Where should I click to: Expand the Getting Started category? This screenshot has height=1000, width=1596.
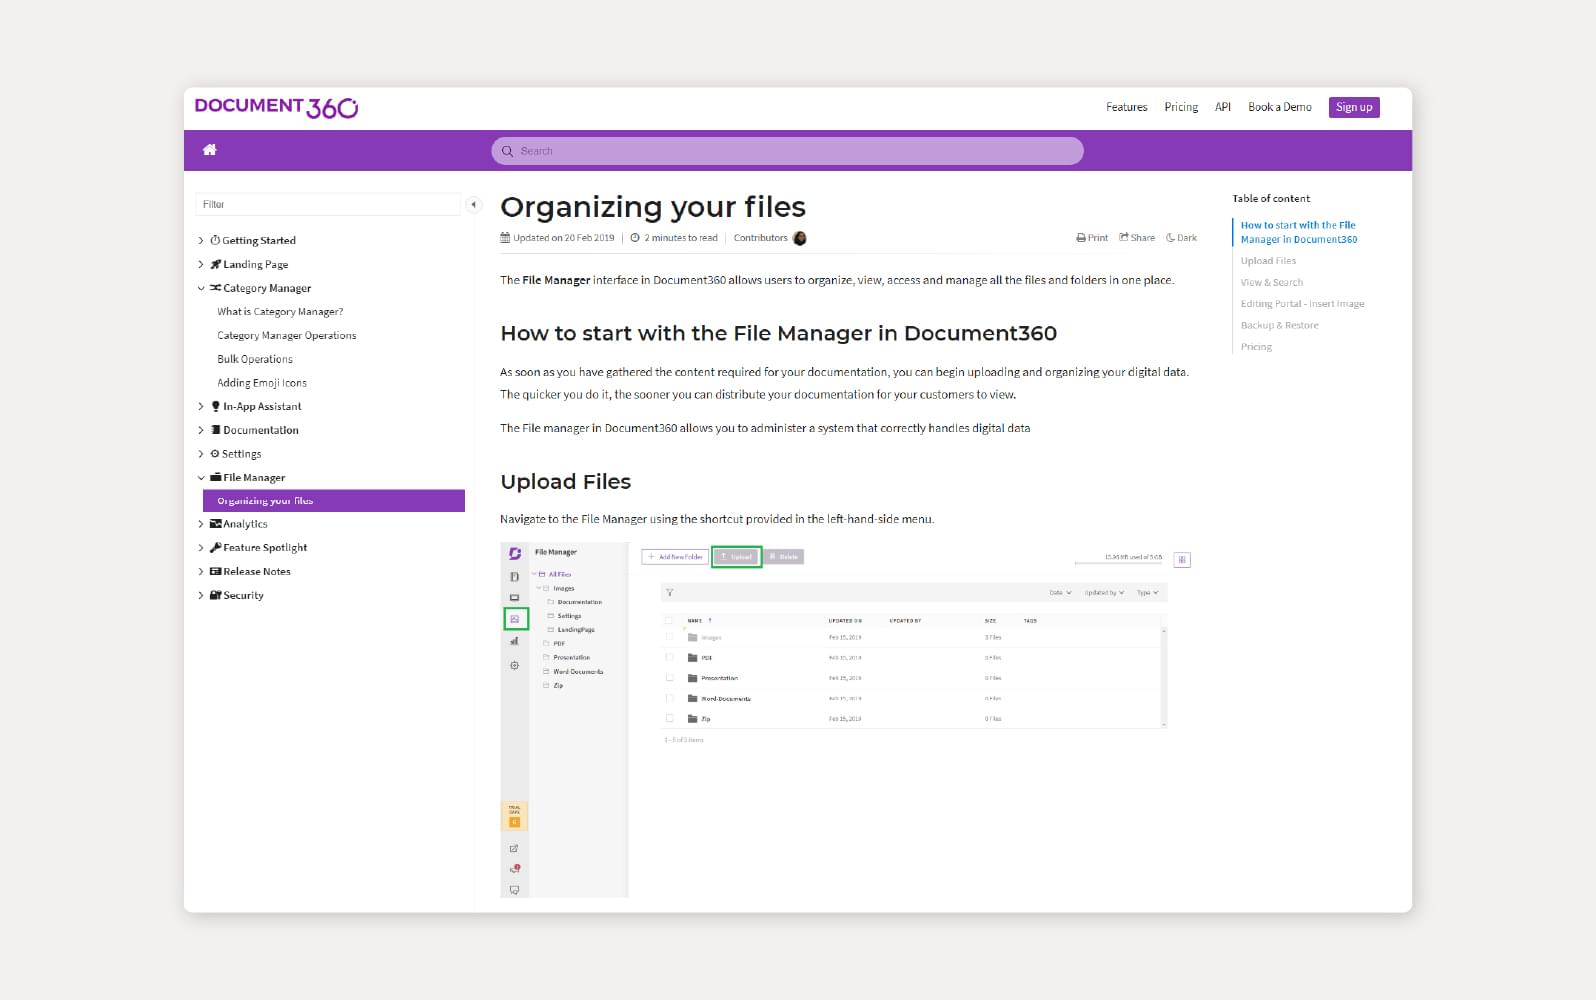201,241
